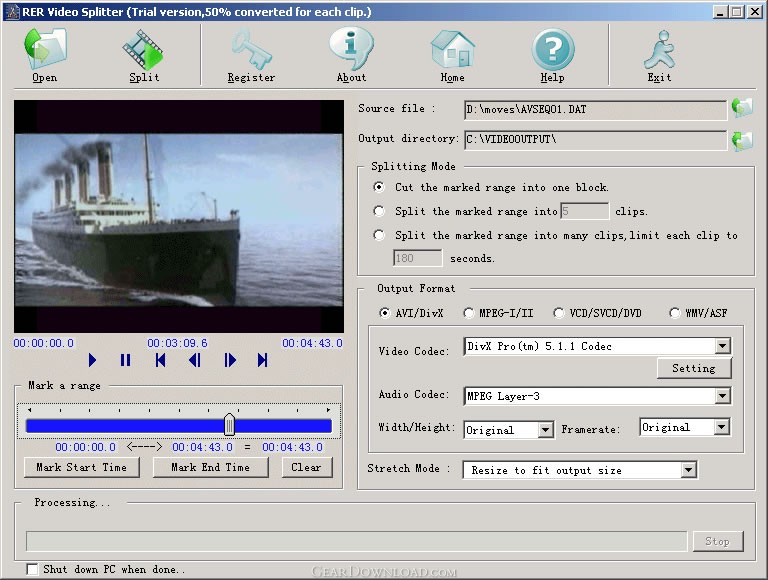Open the Stretch Mode dropdown
The image size is (768, 580).
(x=688, y=470)
